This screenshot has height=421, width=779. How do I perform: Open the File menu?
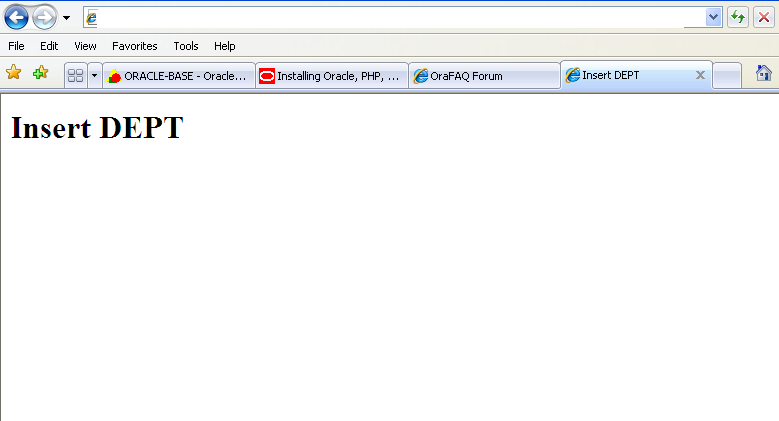click(x=16, y=46)
